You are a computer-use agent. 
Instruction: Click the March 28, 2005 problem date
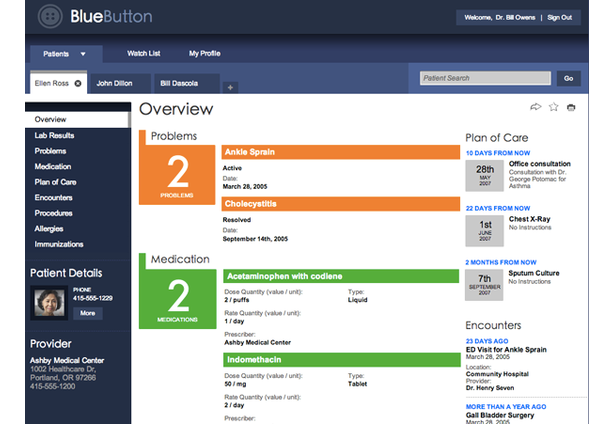245,187
